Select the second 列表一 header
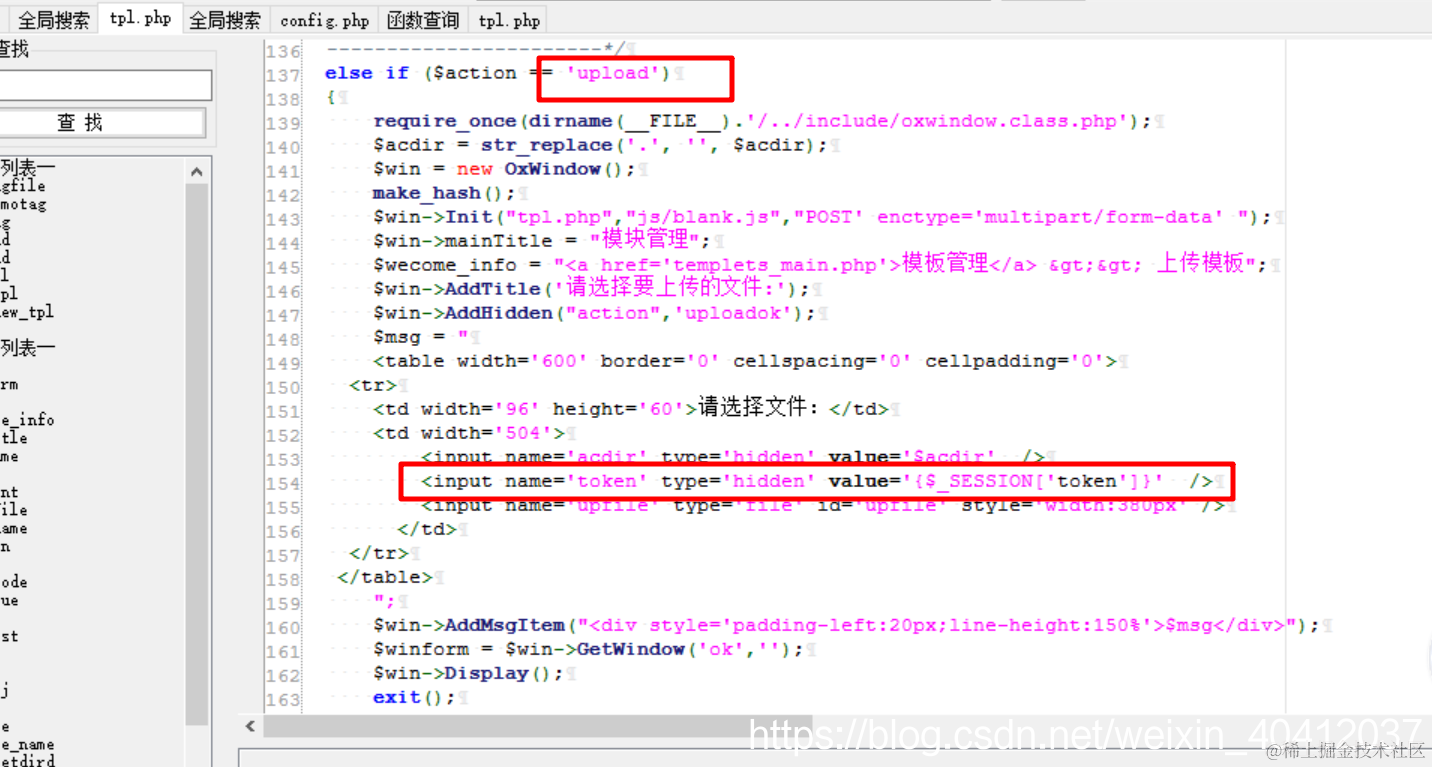1432x767 pixels. pos(28,347)
